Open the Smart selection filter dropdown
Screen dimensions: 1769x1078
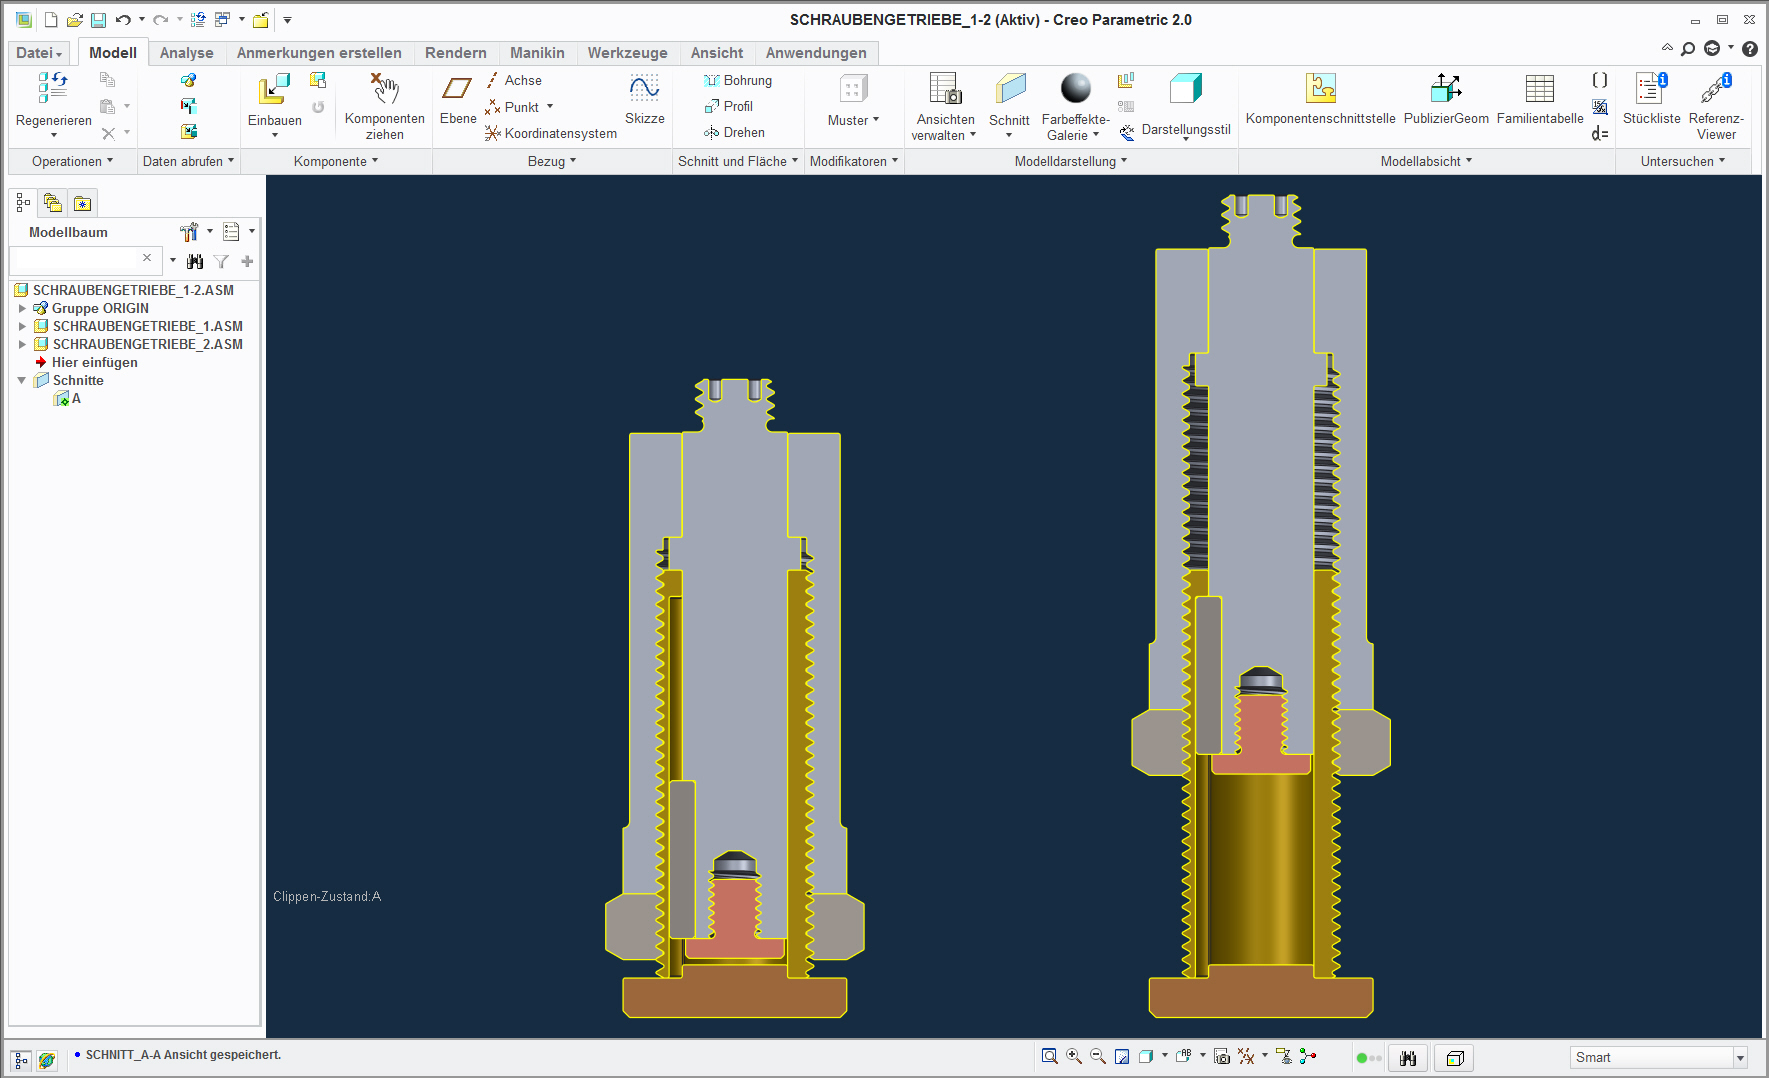tap(1740, 1058)
